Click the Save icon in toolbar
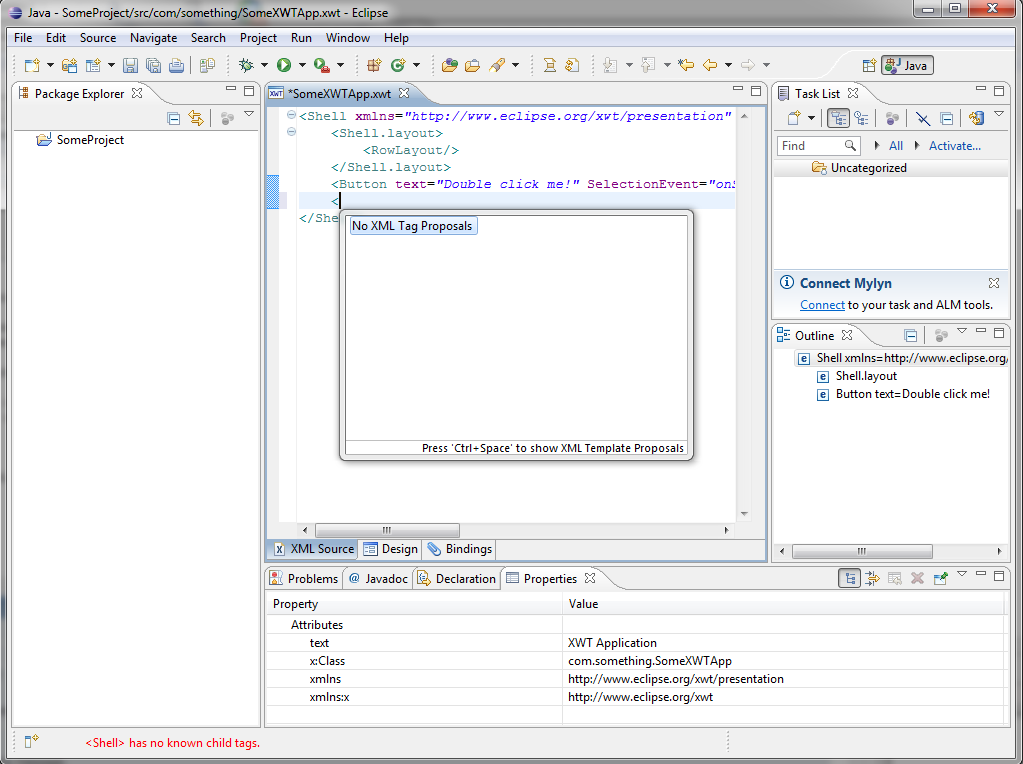Screen dimensions: 1023x764 point(130,65)
